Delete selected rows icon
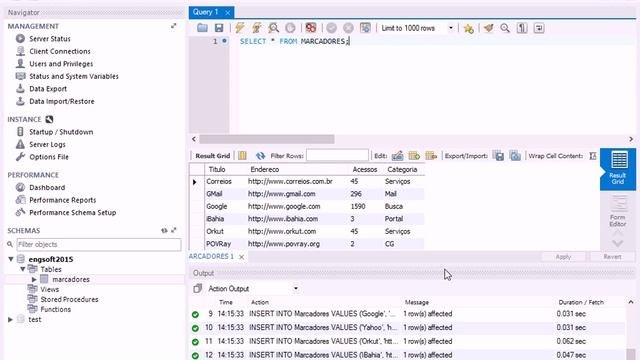Viewport: 640px width, 360px height. pyautogui.click(x=431, y=156)
